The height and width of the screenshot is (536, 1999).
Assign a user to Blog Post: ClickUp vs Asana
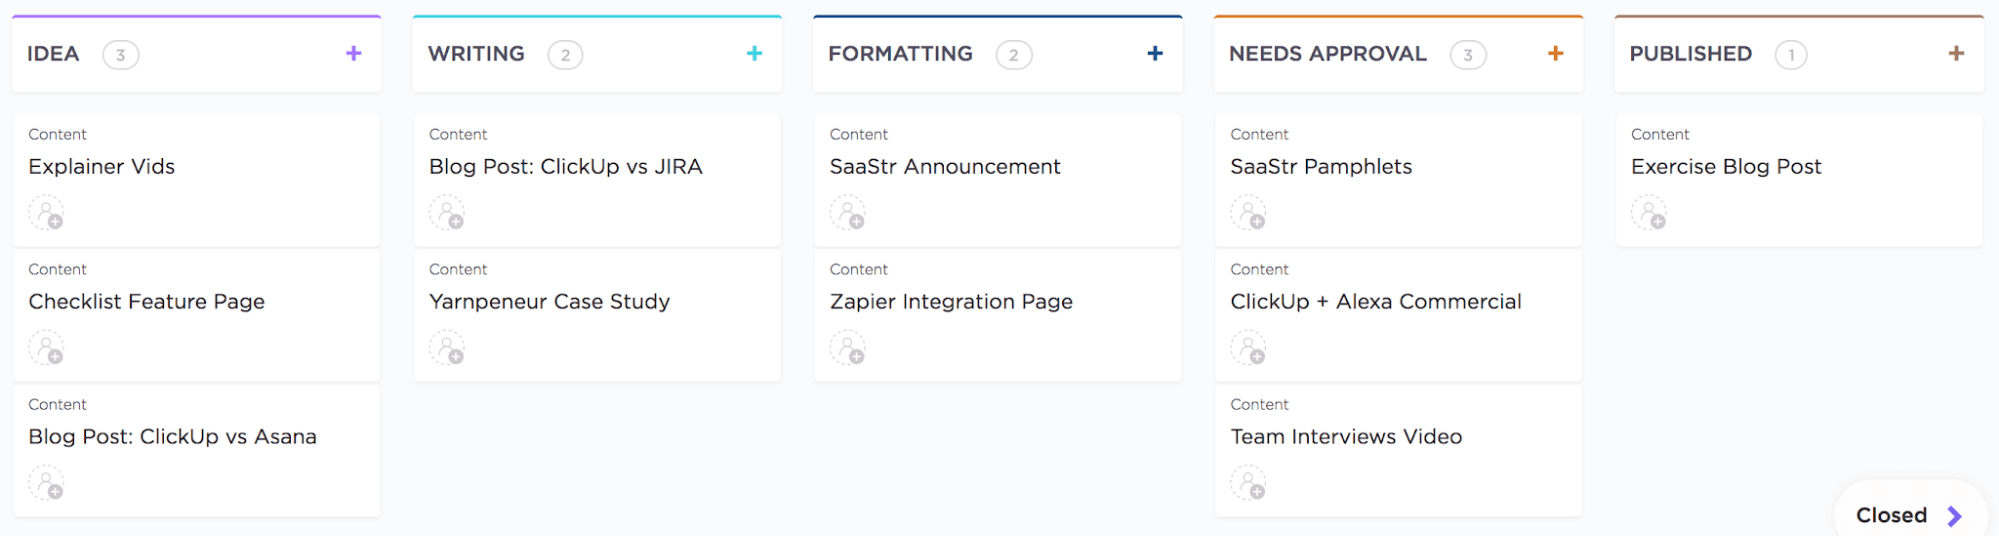46,483
